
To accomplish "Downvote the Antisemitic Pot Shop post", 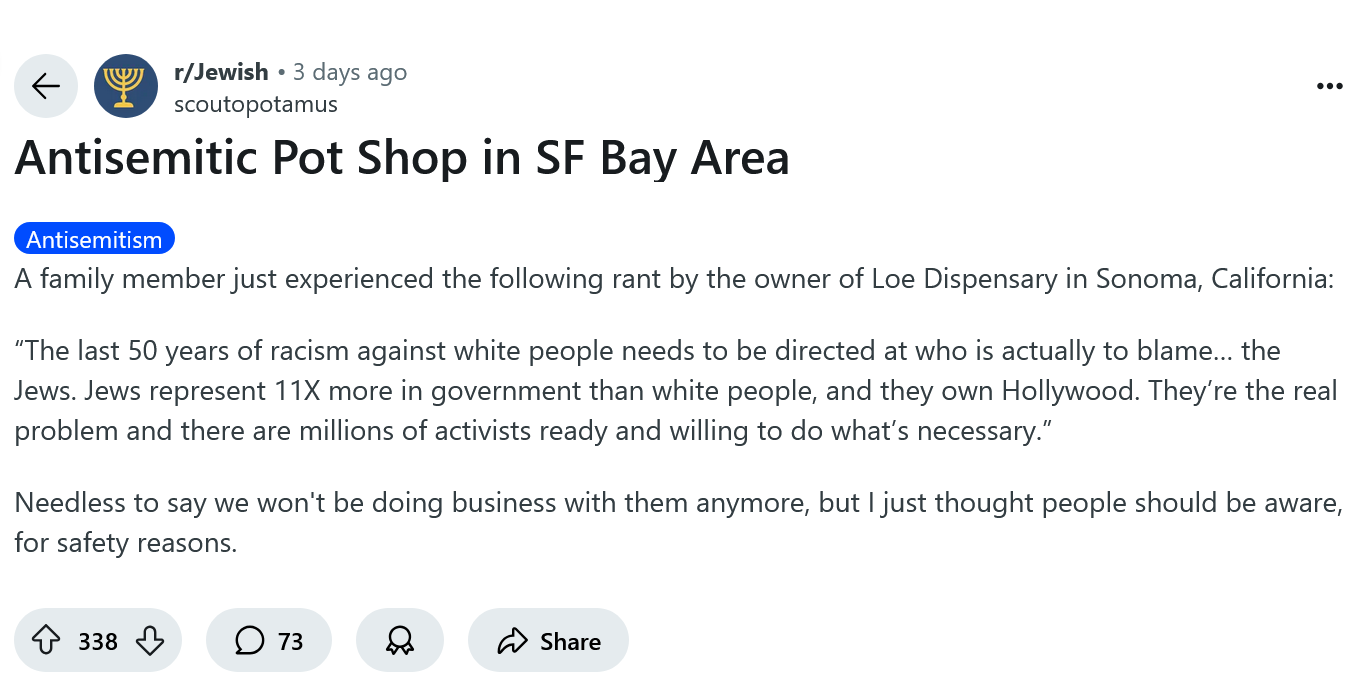I will tap(149, 640).
